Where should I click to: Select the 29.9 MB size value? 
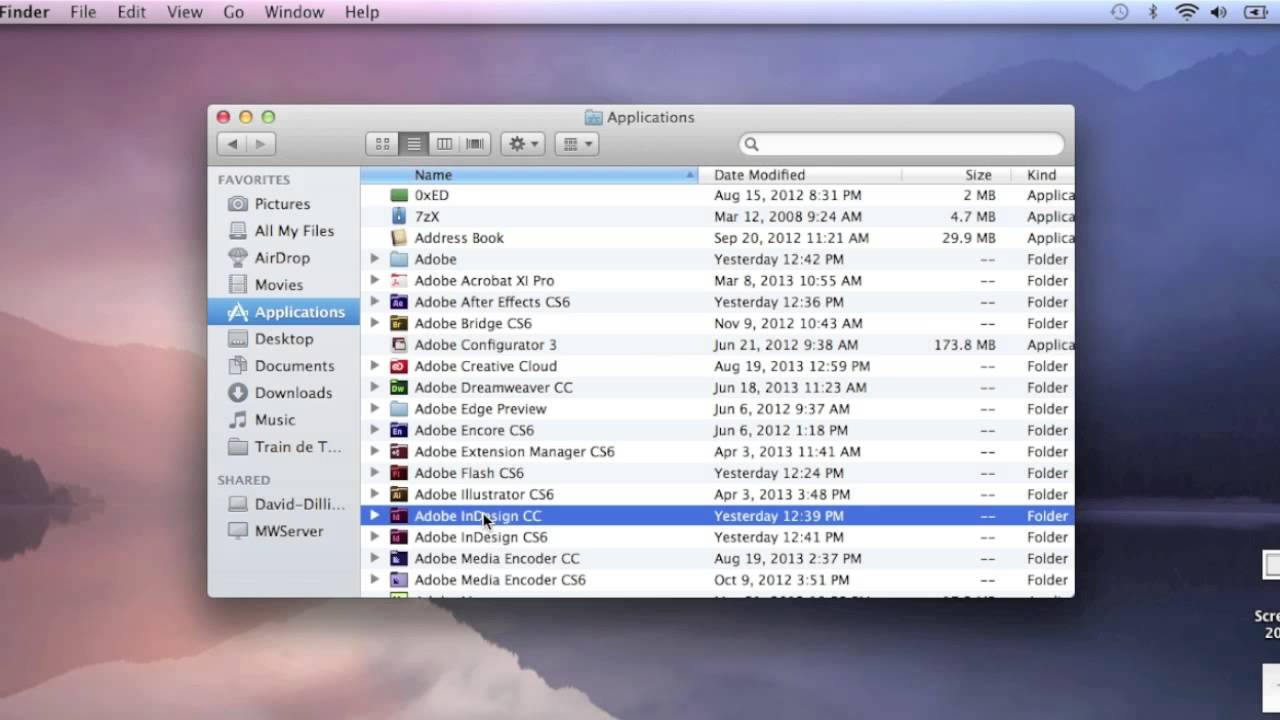pyautogui.click(x=969, y=238)
